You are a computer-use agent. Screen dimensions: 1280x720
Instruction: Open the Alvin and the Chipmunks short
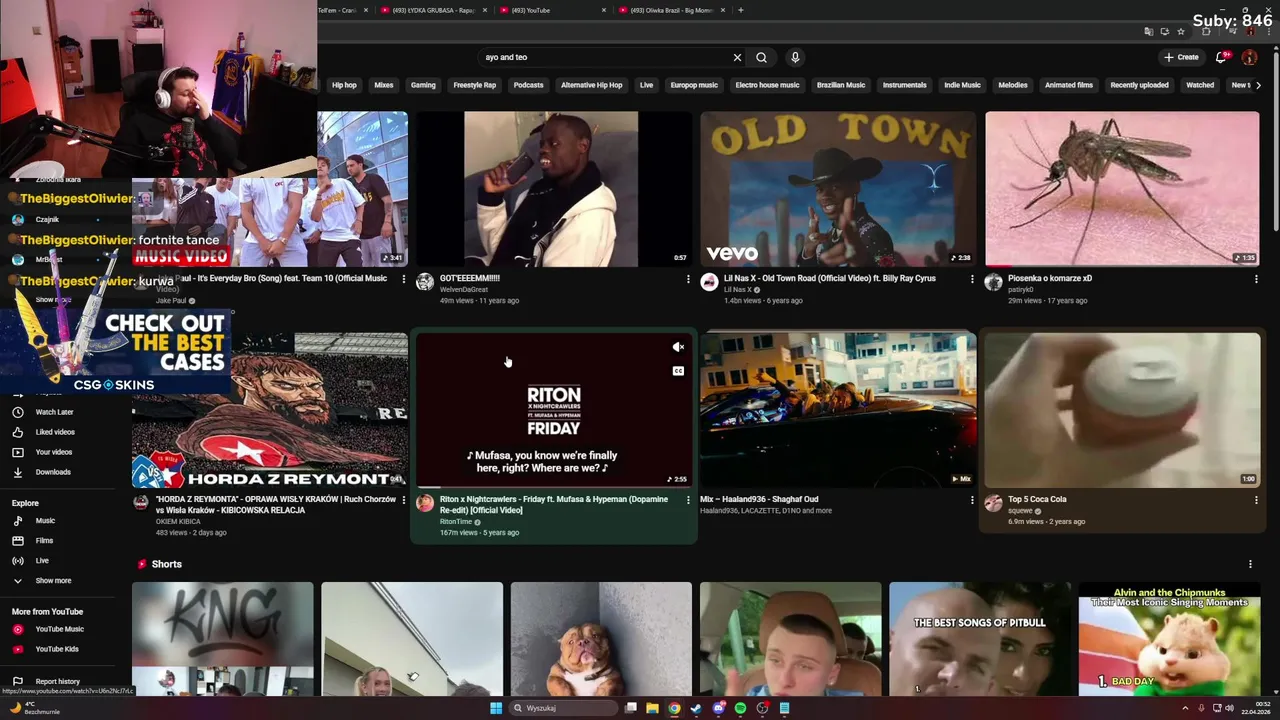point(1169,638)
